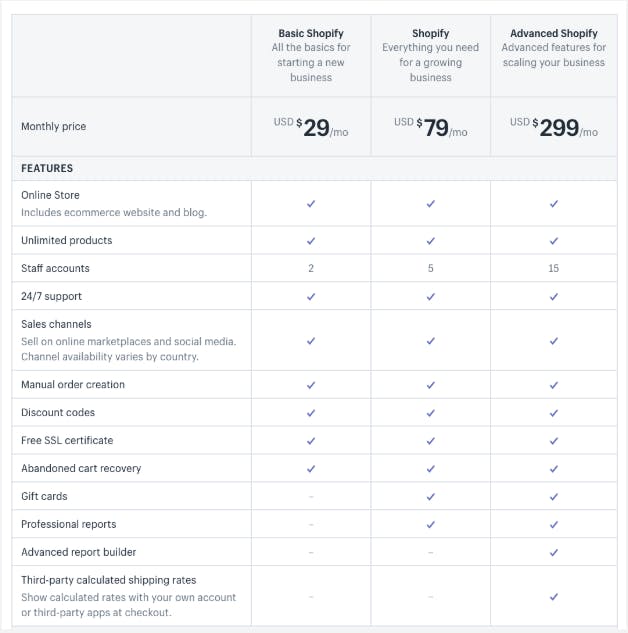Select the Advanced Shopify plan heading

[553, 33]
